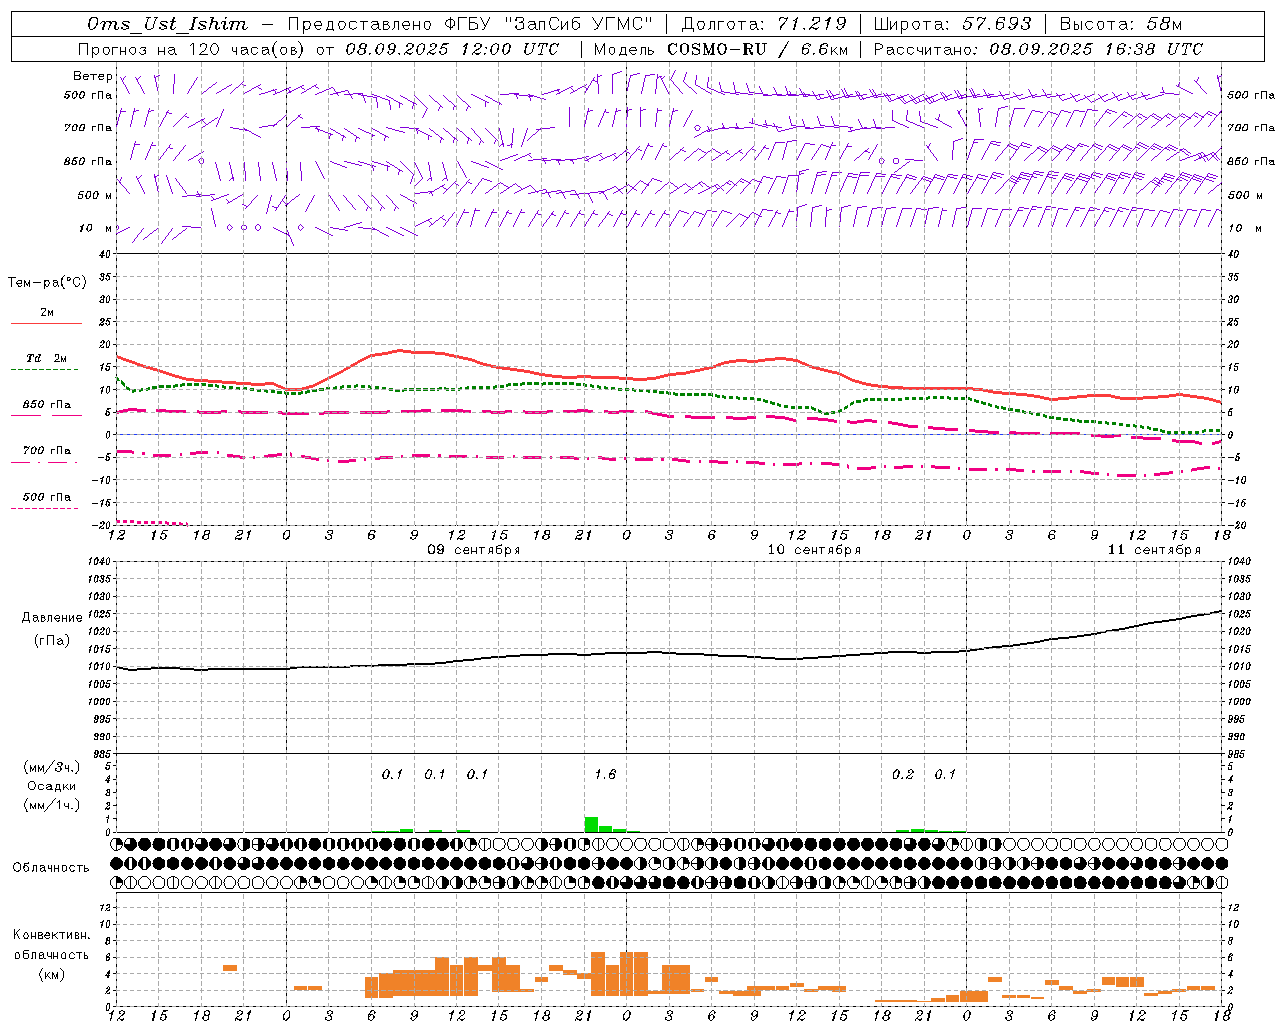Click the date label 11 сентября
The image size is (1280, 1024).
pyautogui.click(x=1154, y=550)
